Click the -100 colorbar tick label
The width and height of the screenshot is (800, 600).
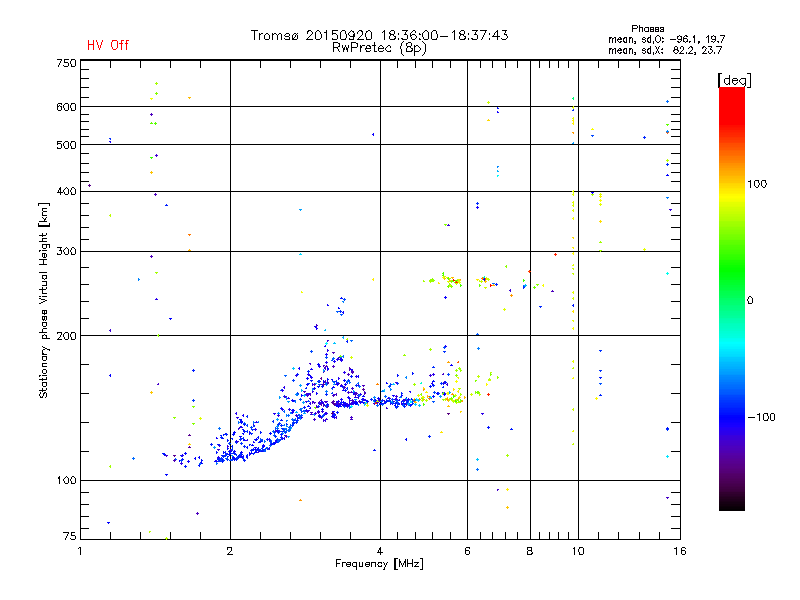[x=761, y=417]
